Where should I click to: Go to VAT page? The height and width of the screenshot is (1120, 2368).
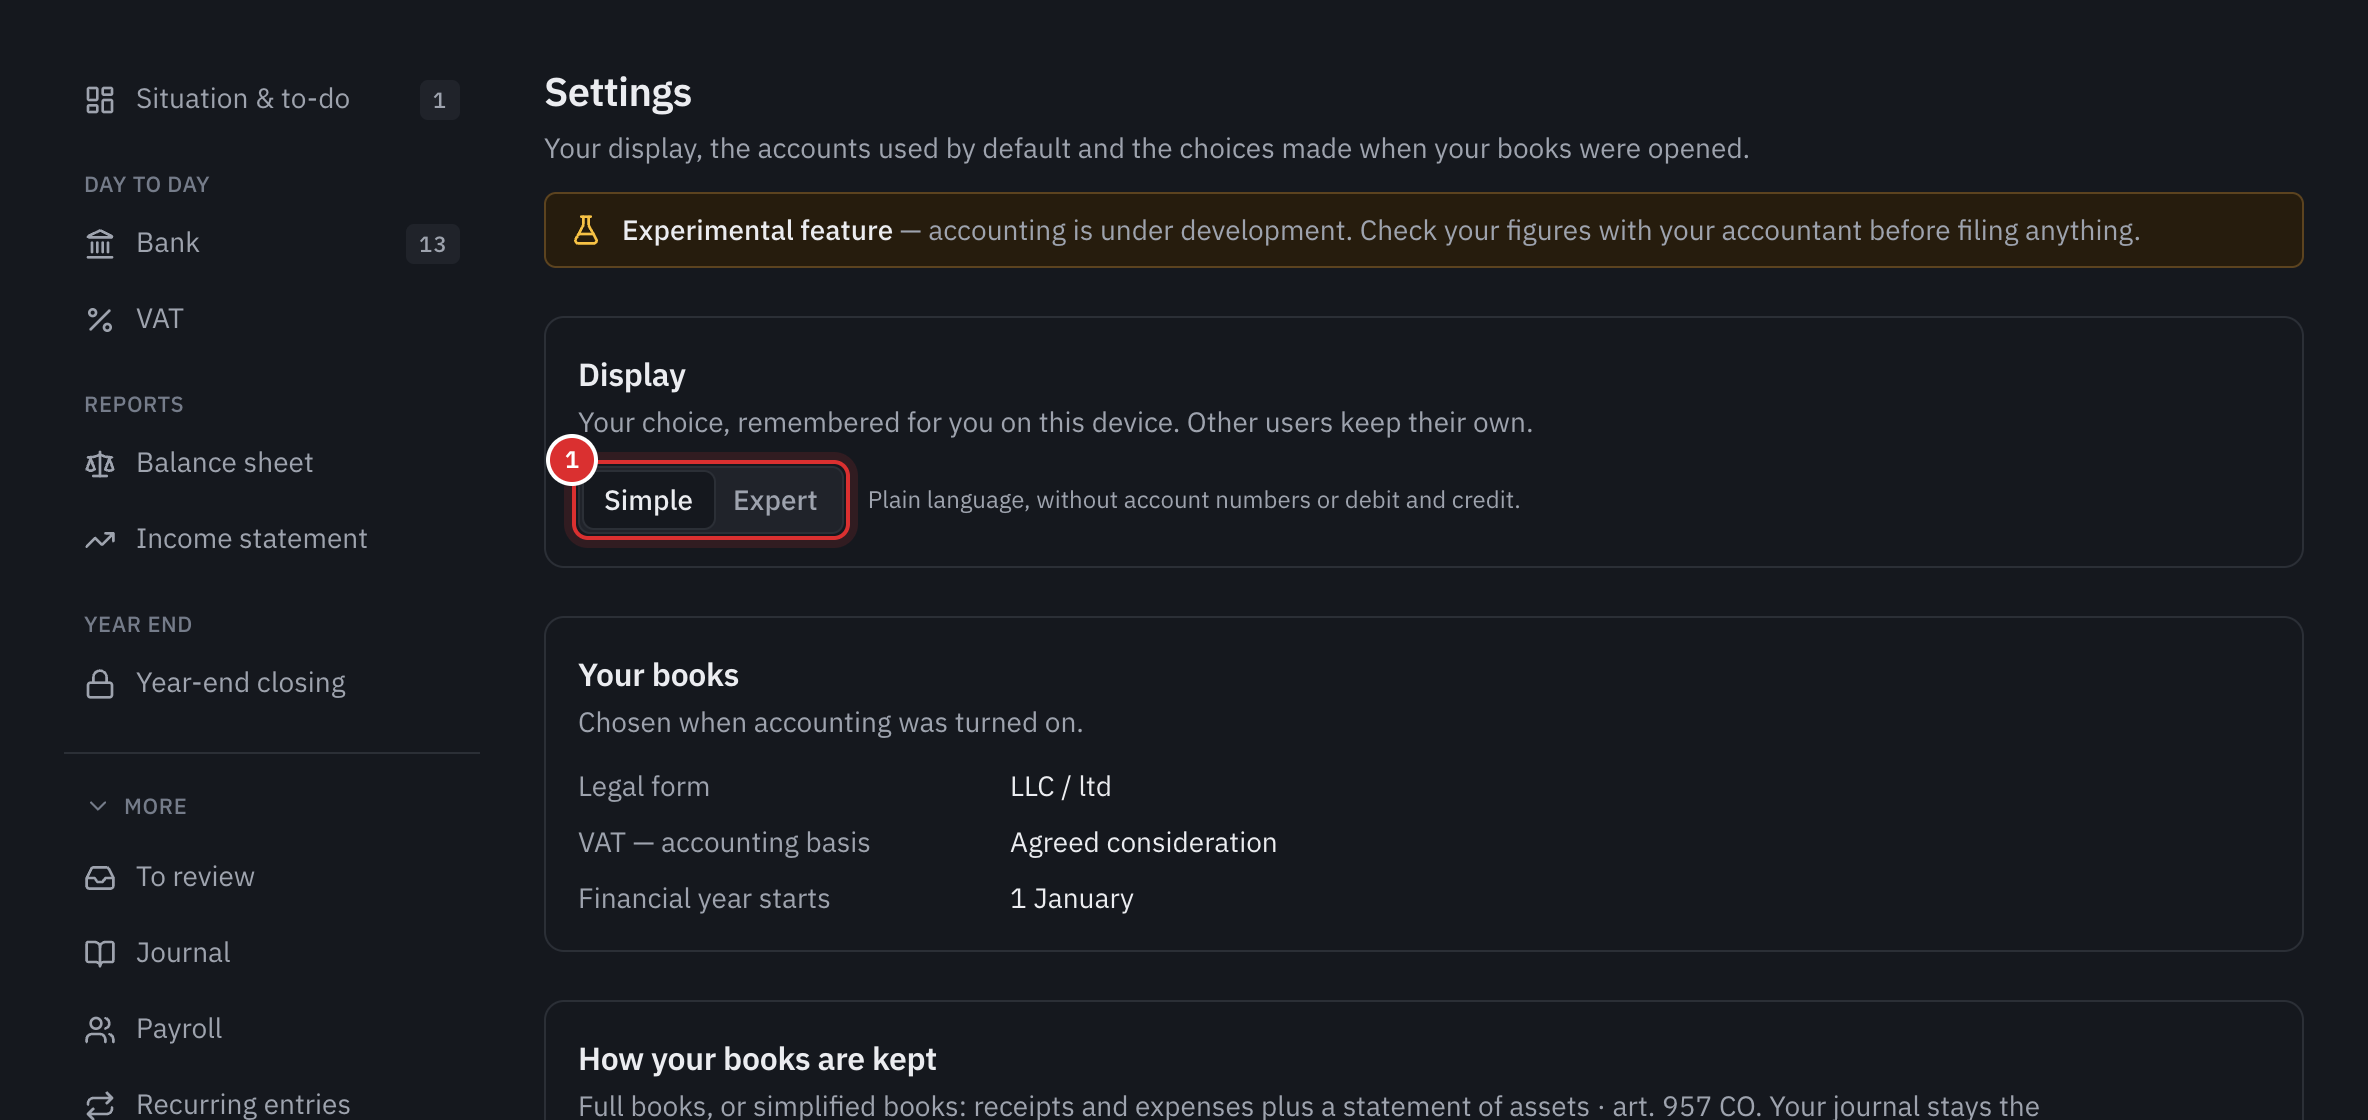(272, 319)
